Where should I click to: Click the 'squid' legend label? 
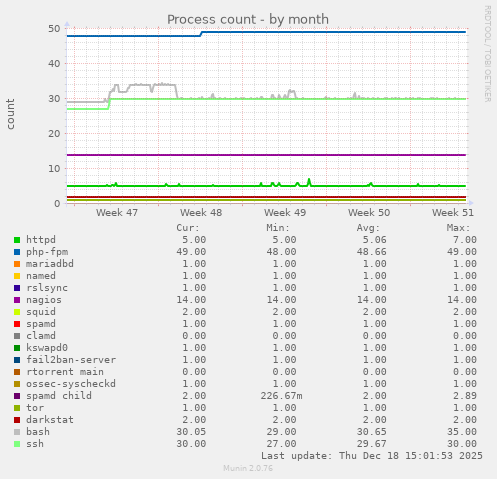(41, 312)
